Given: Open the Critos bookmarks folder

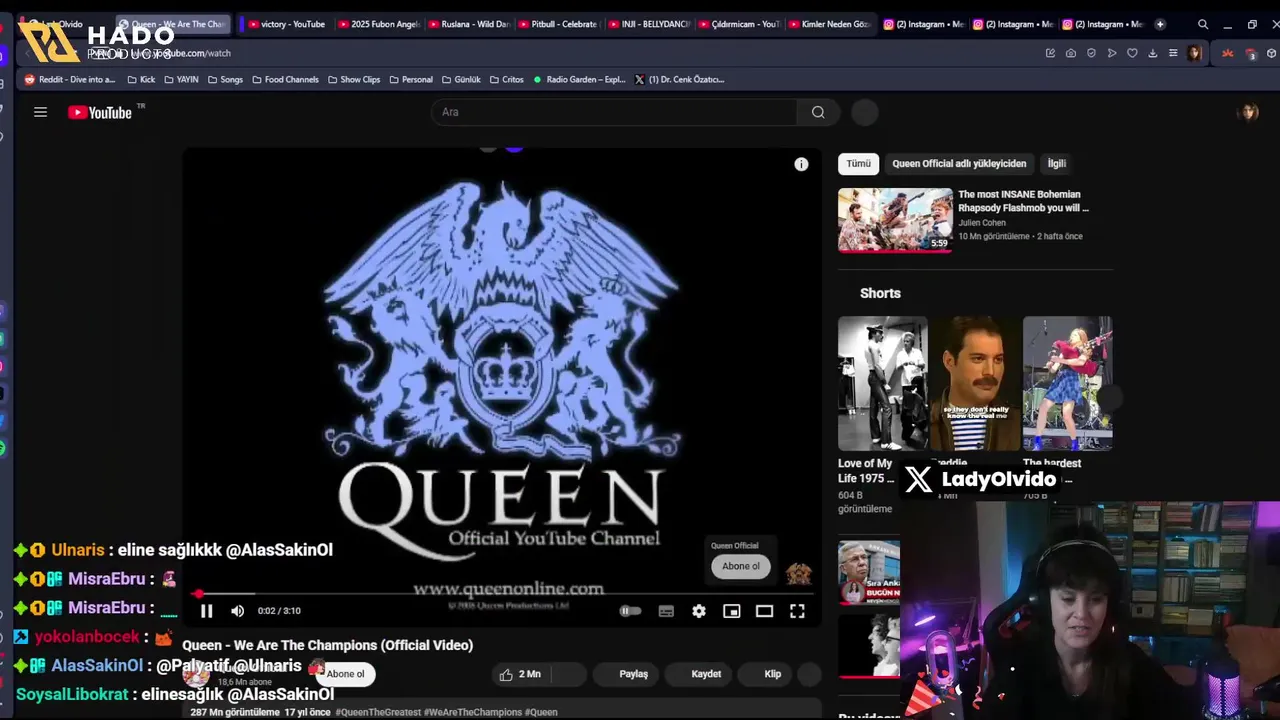Looking at the screenshot, I should (506, 79).
